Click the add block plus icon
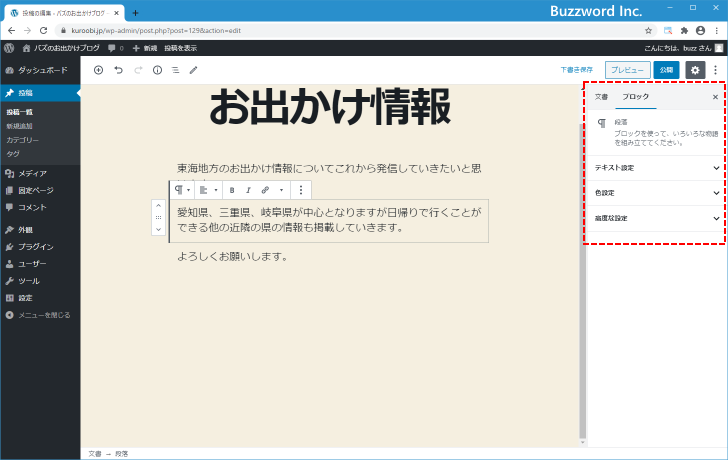Viewport: 728px width, 460px height. point(98,70)
